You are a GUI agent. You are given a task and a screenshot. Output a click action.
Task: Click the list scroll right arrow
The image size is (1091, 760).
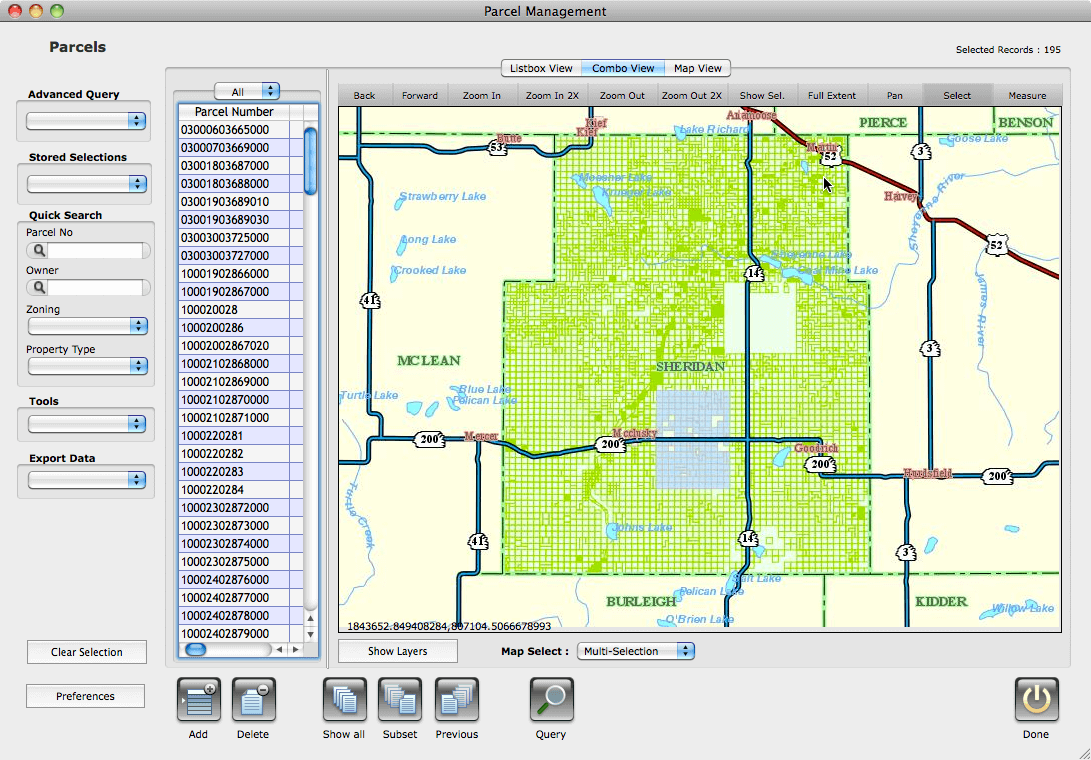(x=296, y=649)
